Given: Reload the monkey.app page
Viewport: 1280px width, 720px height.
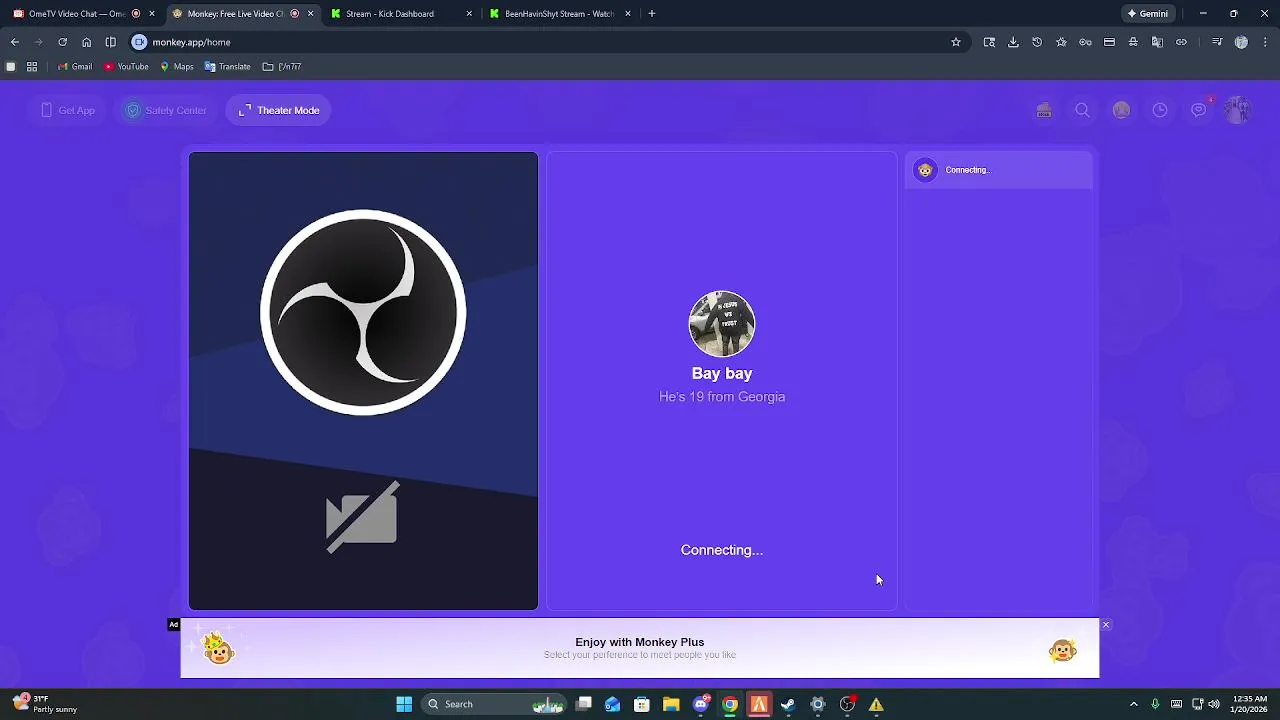Looking at the screenshot, I should pos(63,42).
